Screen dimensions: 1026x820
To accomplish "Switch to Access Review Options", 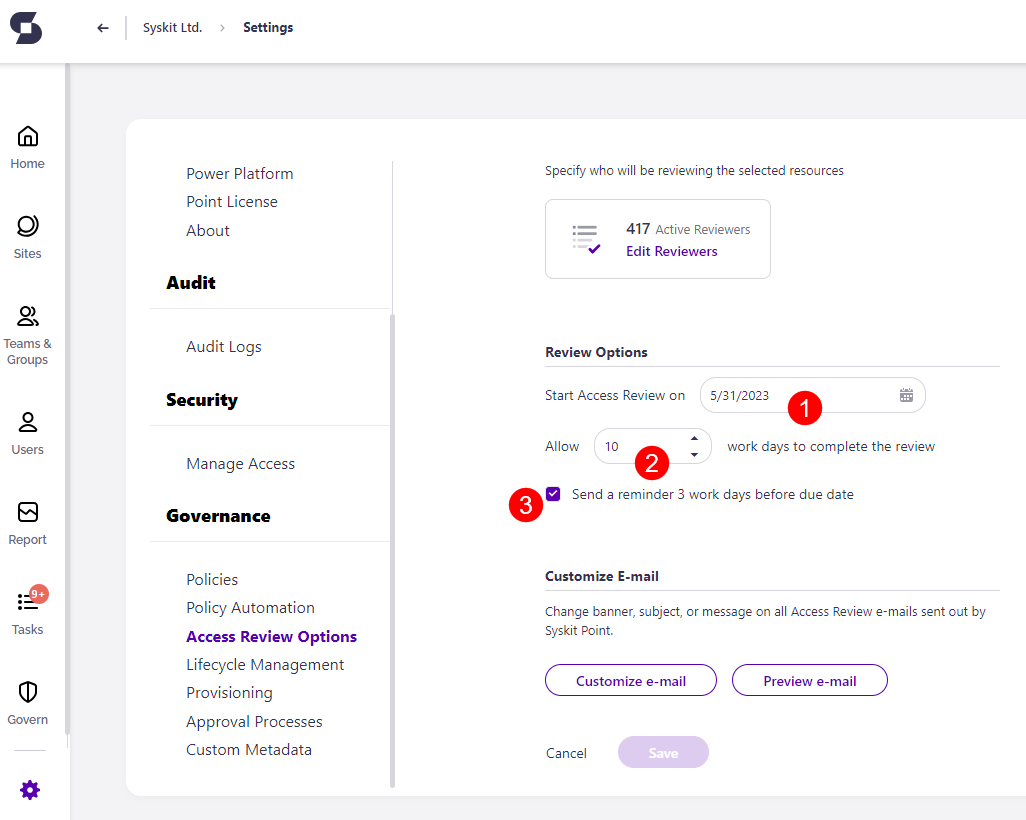I will pos(271,635).
